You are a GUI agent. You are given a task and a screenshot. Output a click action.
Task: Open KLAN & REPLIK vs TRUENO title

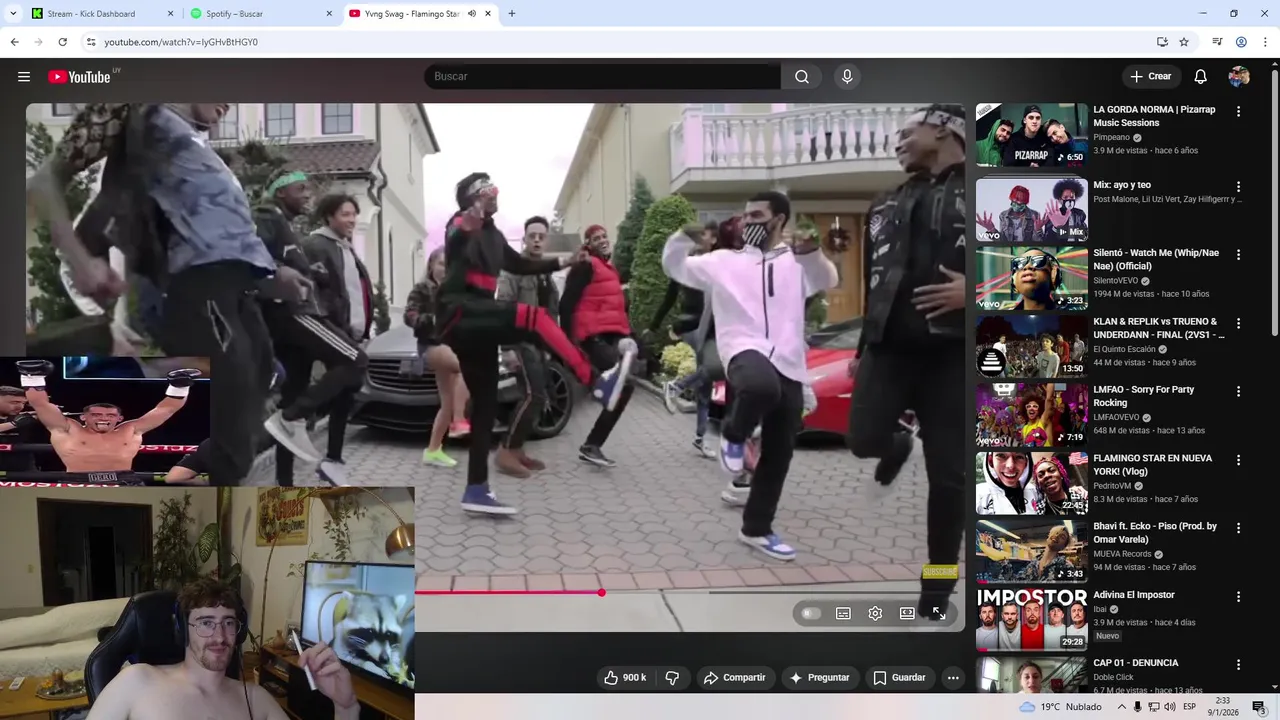[x=1158, y=328]
